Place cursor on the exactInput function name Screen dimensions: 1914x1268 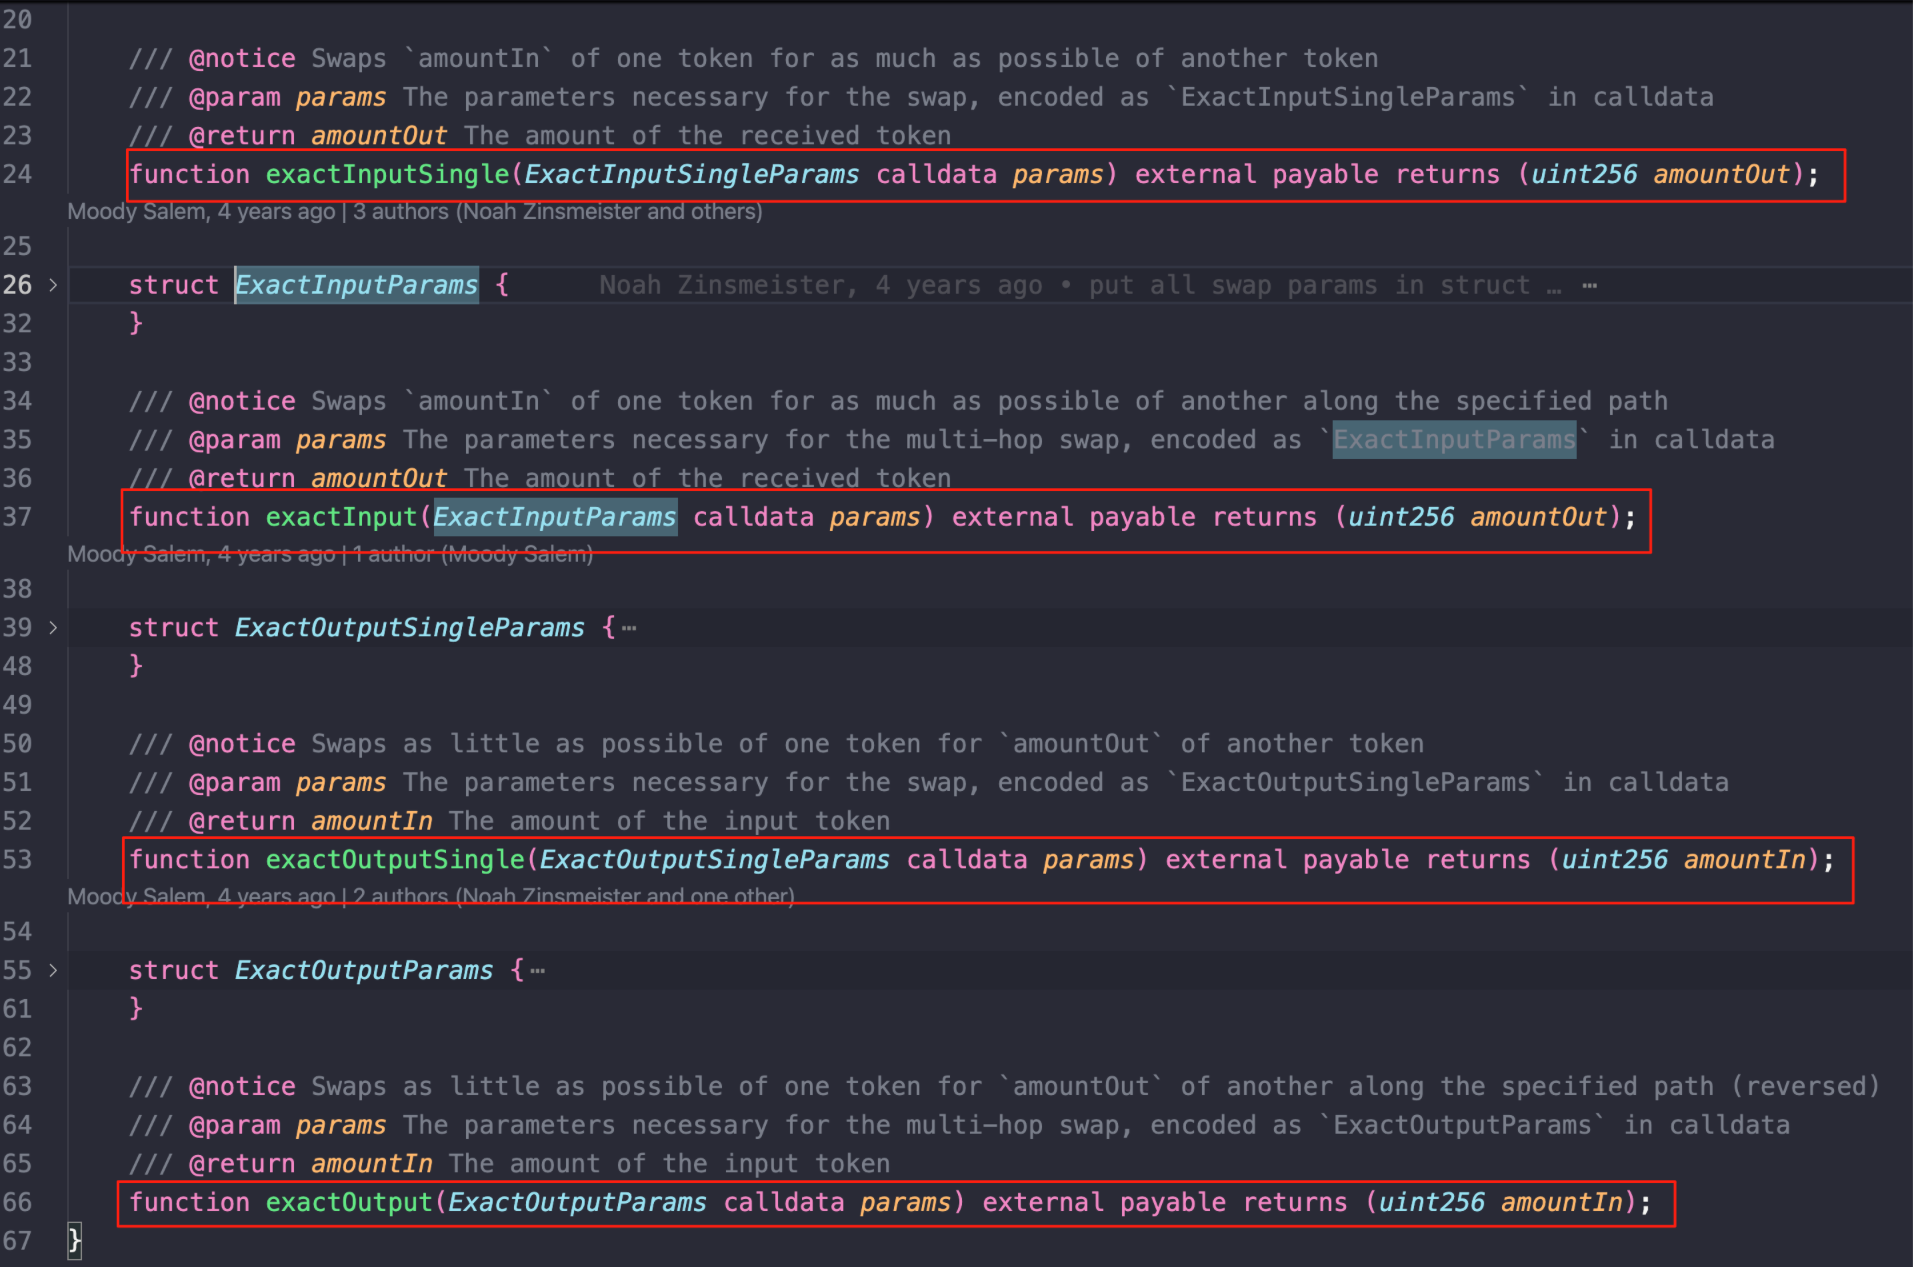[341, 518]
